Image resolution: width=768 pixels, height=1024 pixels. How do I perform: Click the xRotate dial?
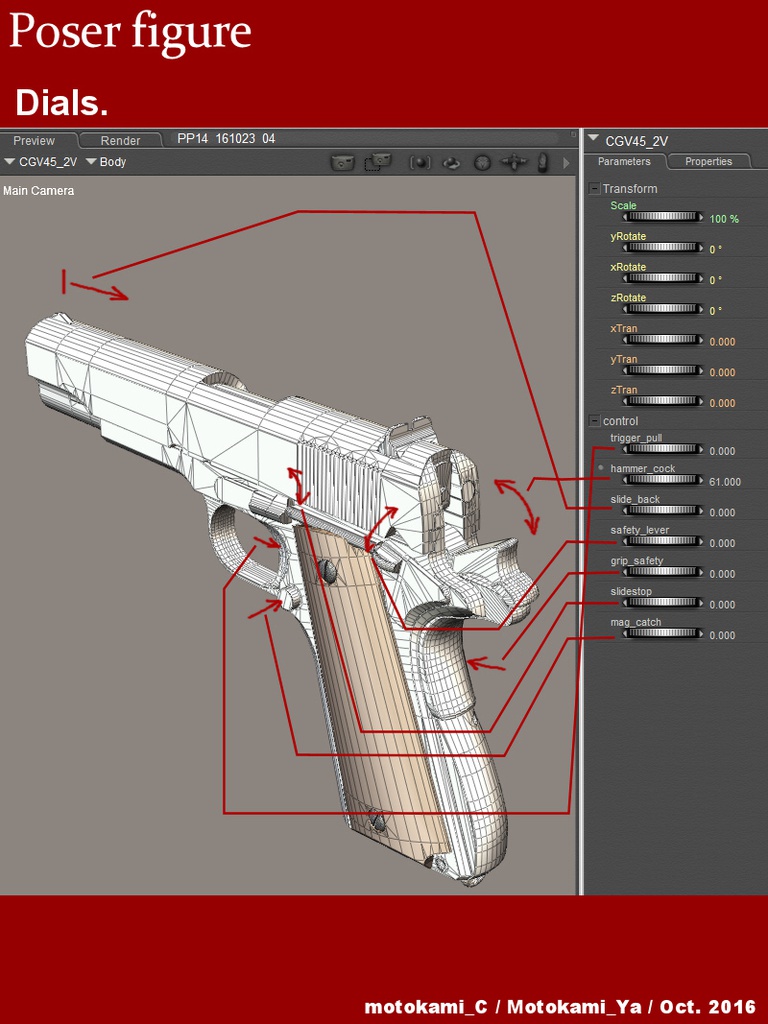coord(663,278)
